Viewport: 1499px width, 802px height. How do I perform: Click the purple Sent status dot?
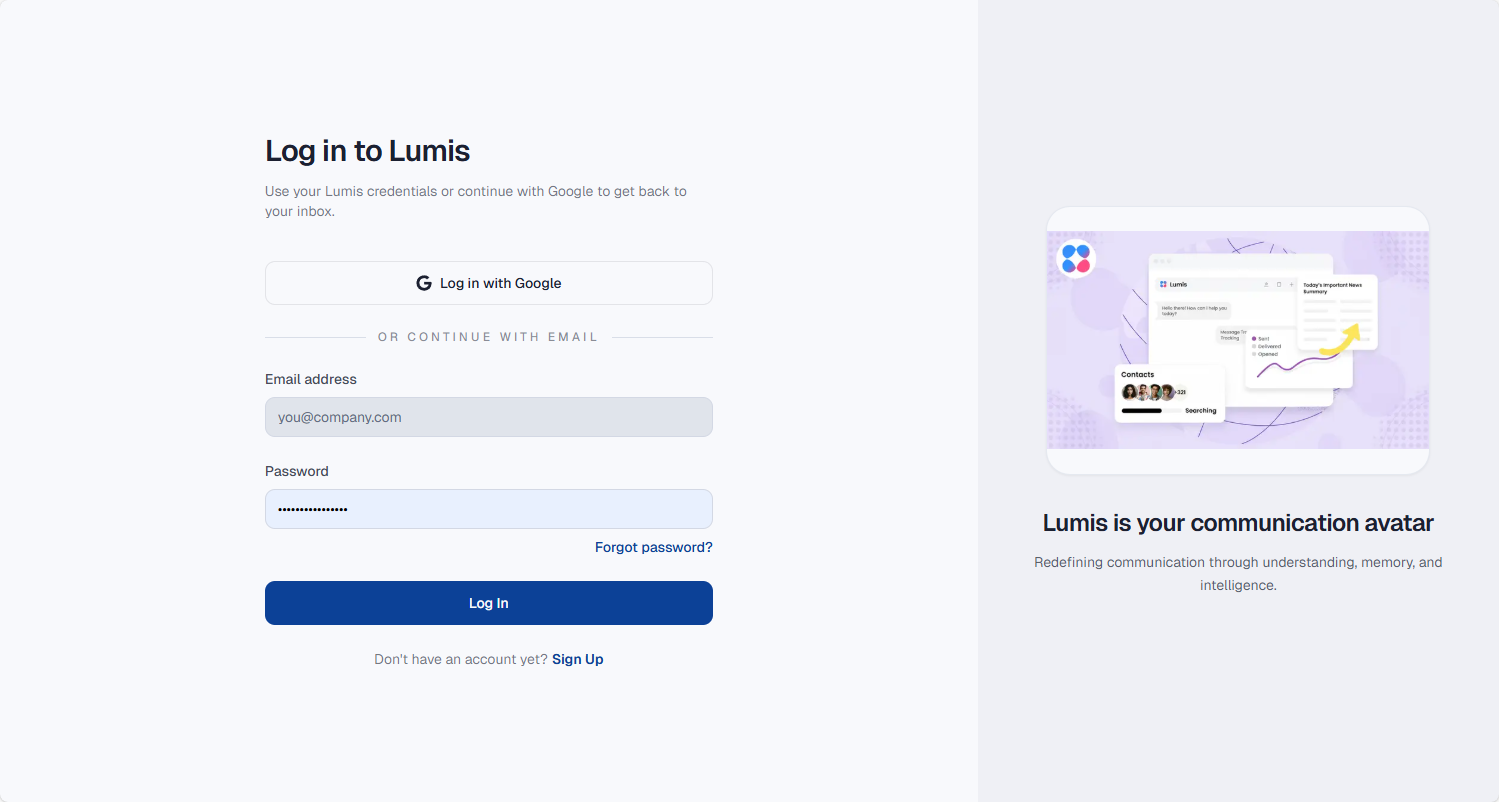point(1254,339)
